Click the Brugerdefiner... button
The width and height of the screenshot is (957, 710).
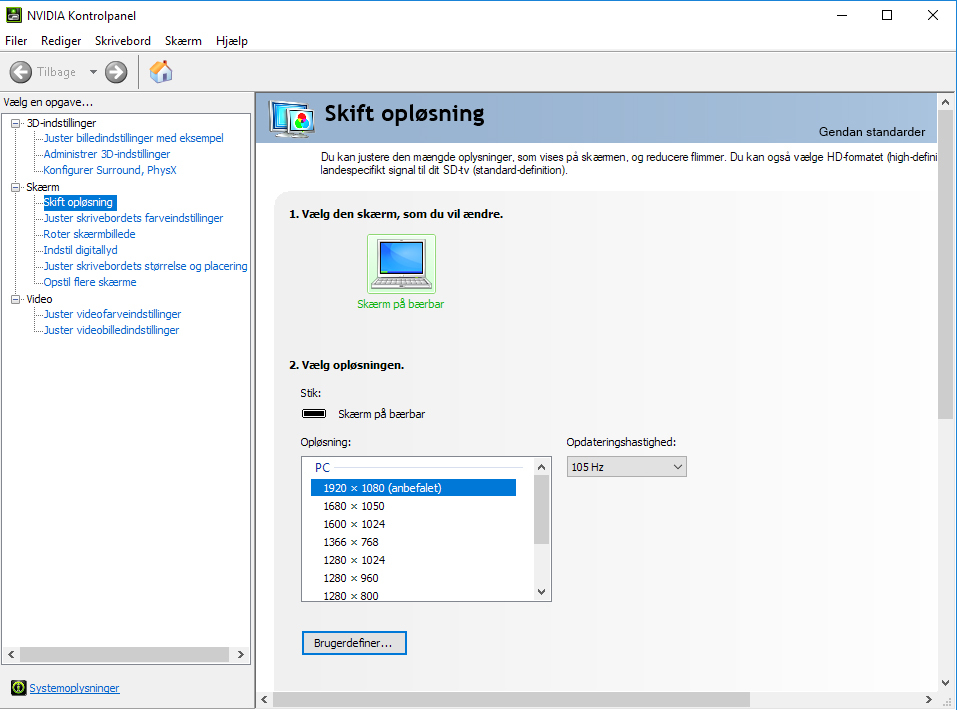click(x=354, y=643)
